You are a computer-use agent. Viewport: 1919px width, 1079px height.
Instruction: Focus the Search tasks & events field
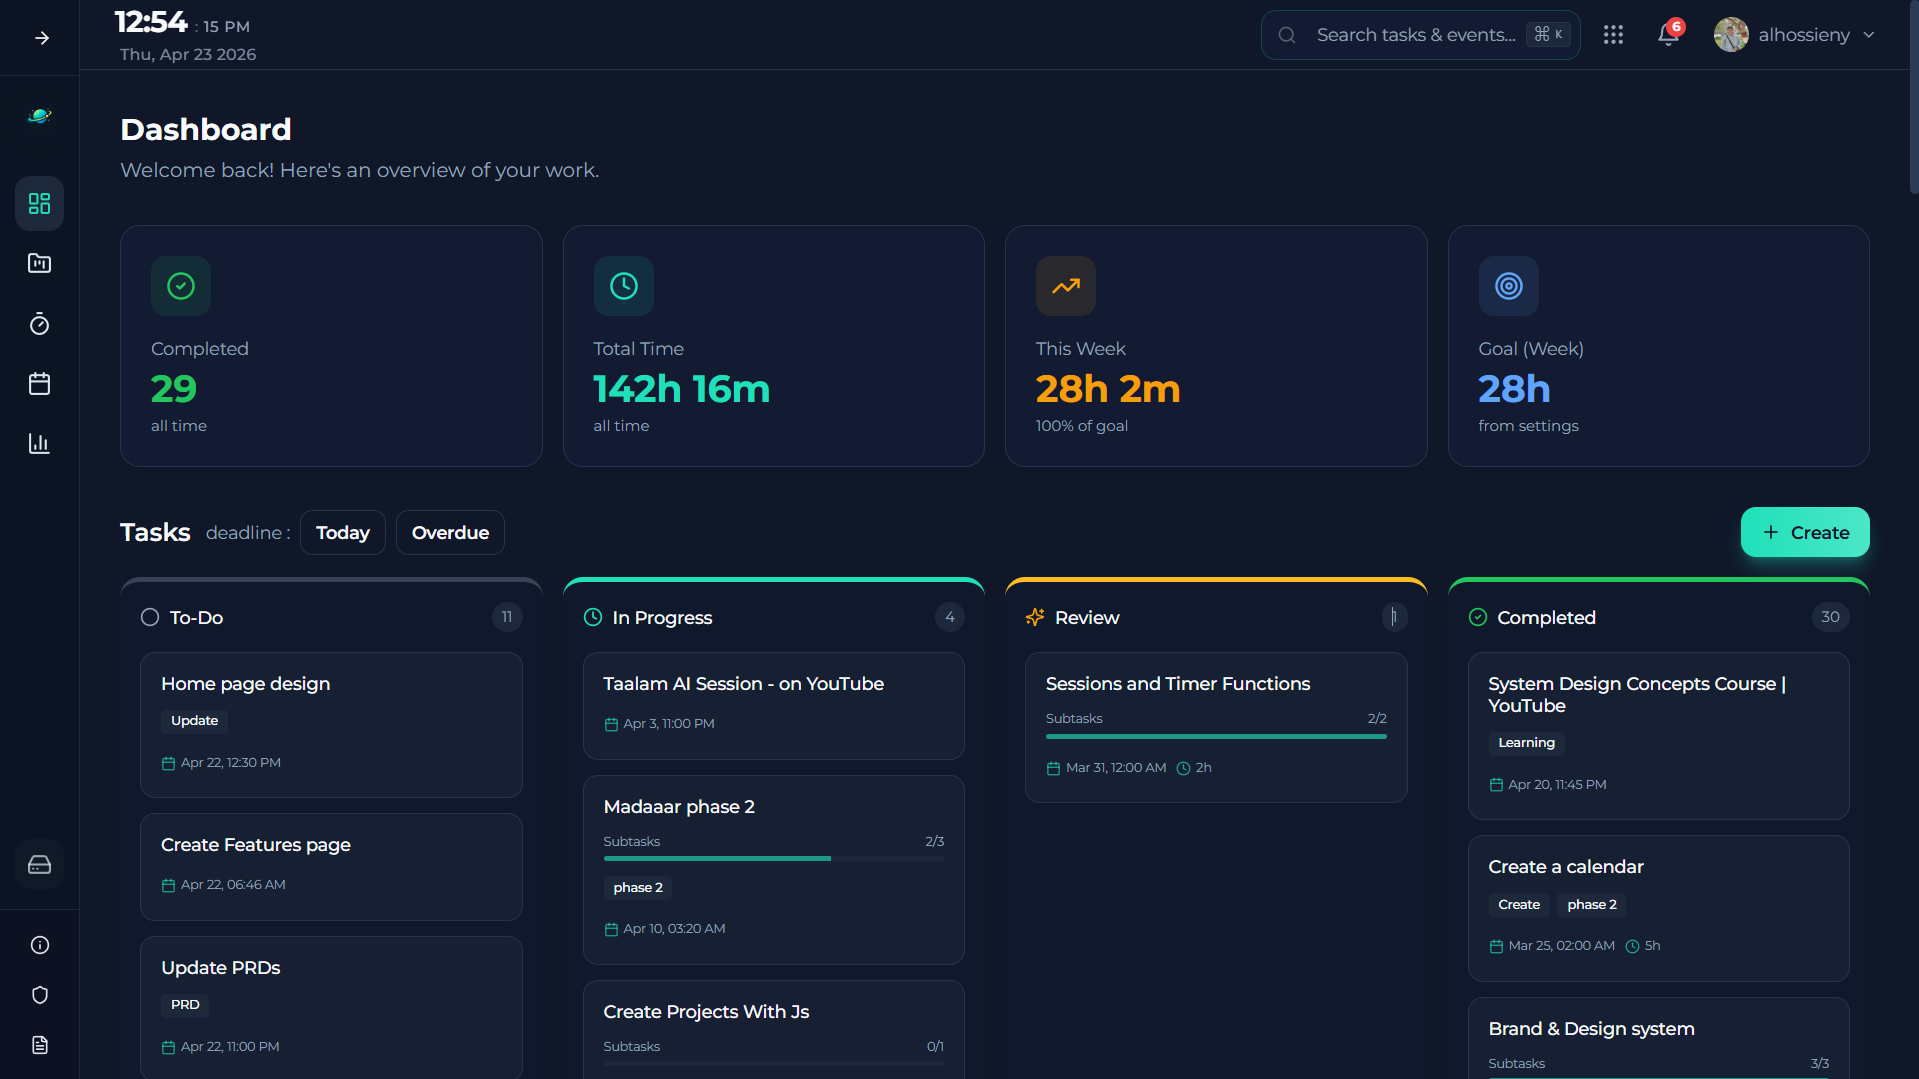click(x=1420, y=35)
